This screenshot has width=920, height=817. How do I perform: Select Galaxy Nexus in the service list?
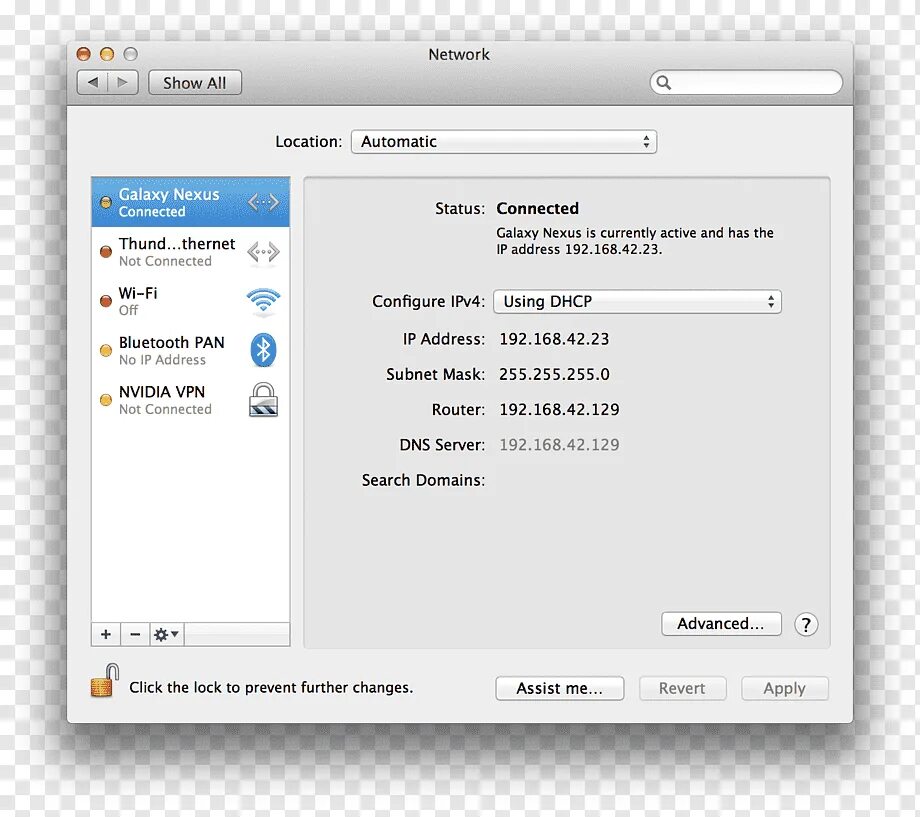point(191,202)
